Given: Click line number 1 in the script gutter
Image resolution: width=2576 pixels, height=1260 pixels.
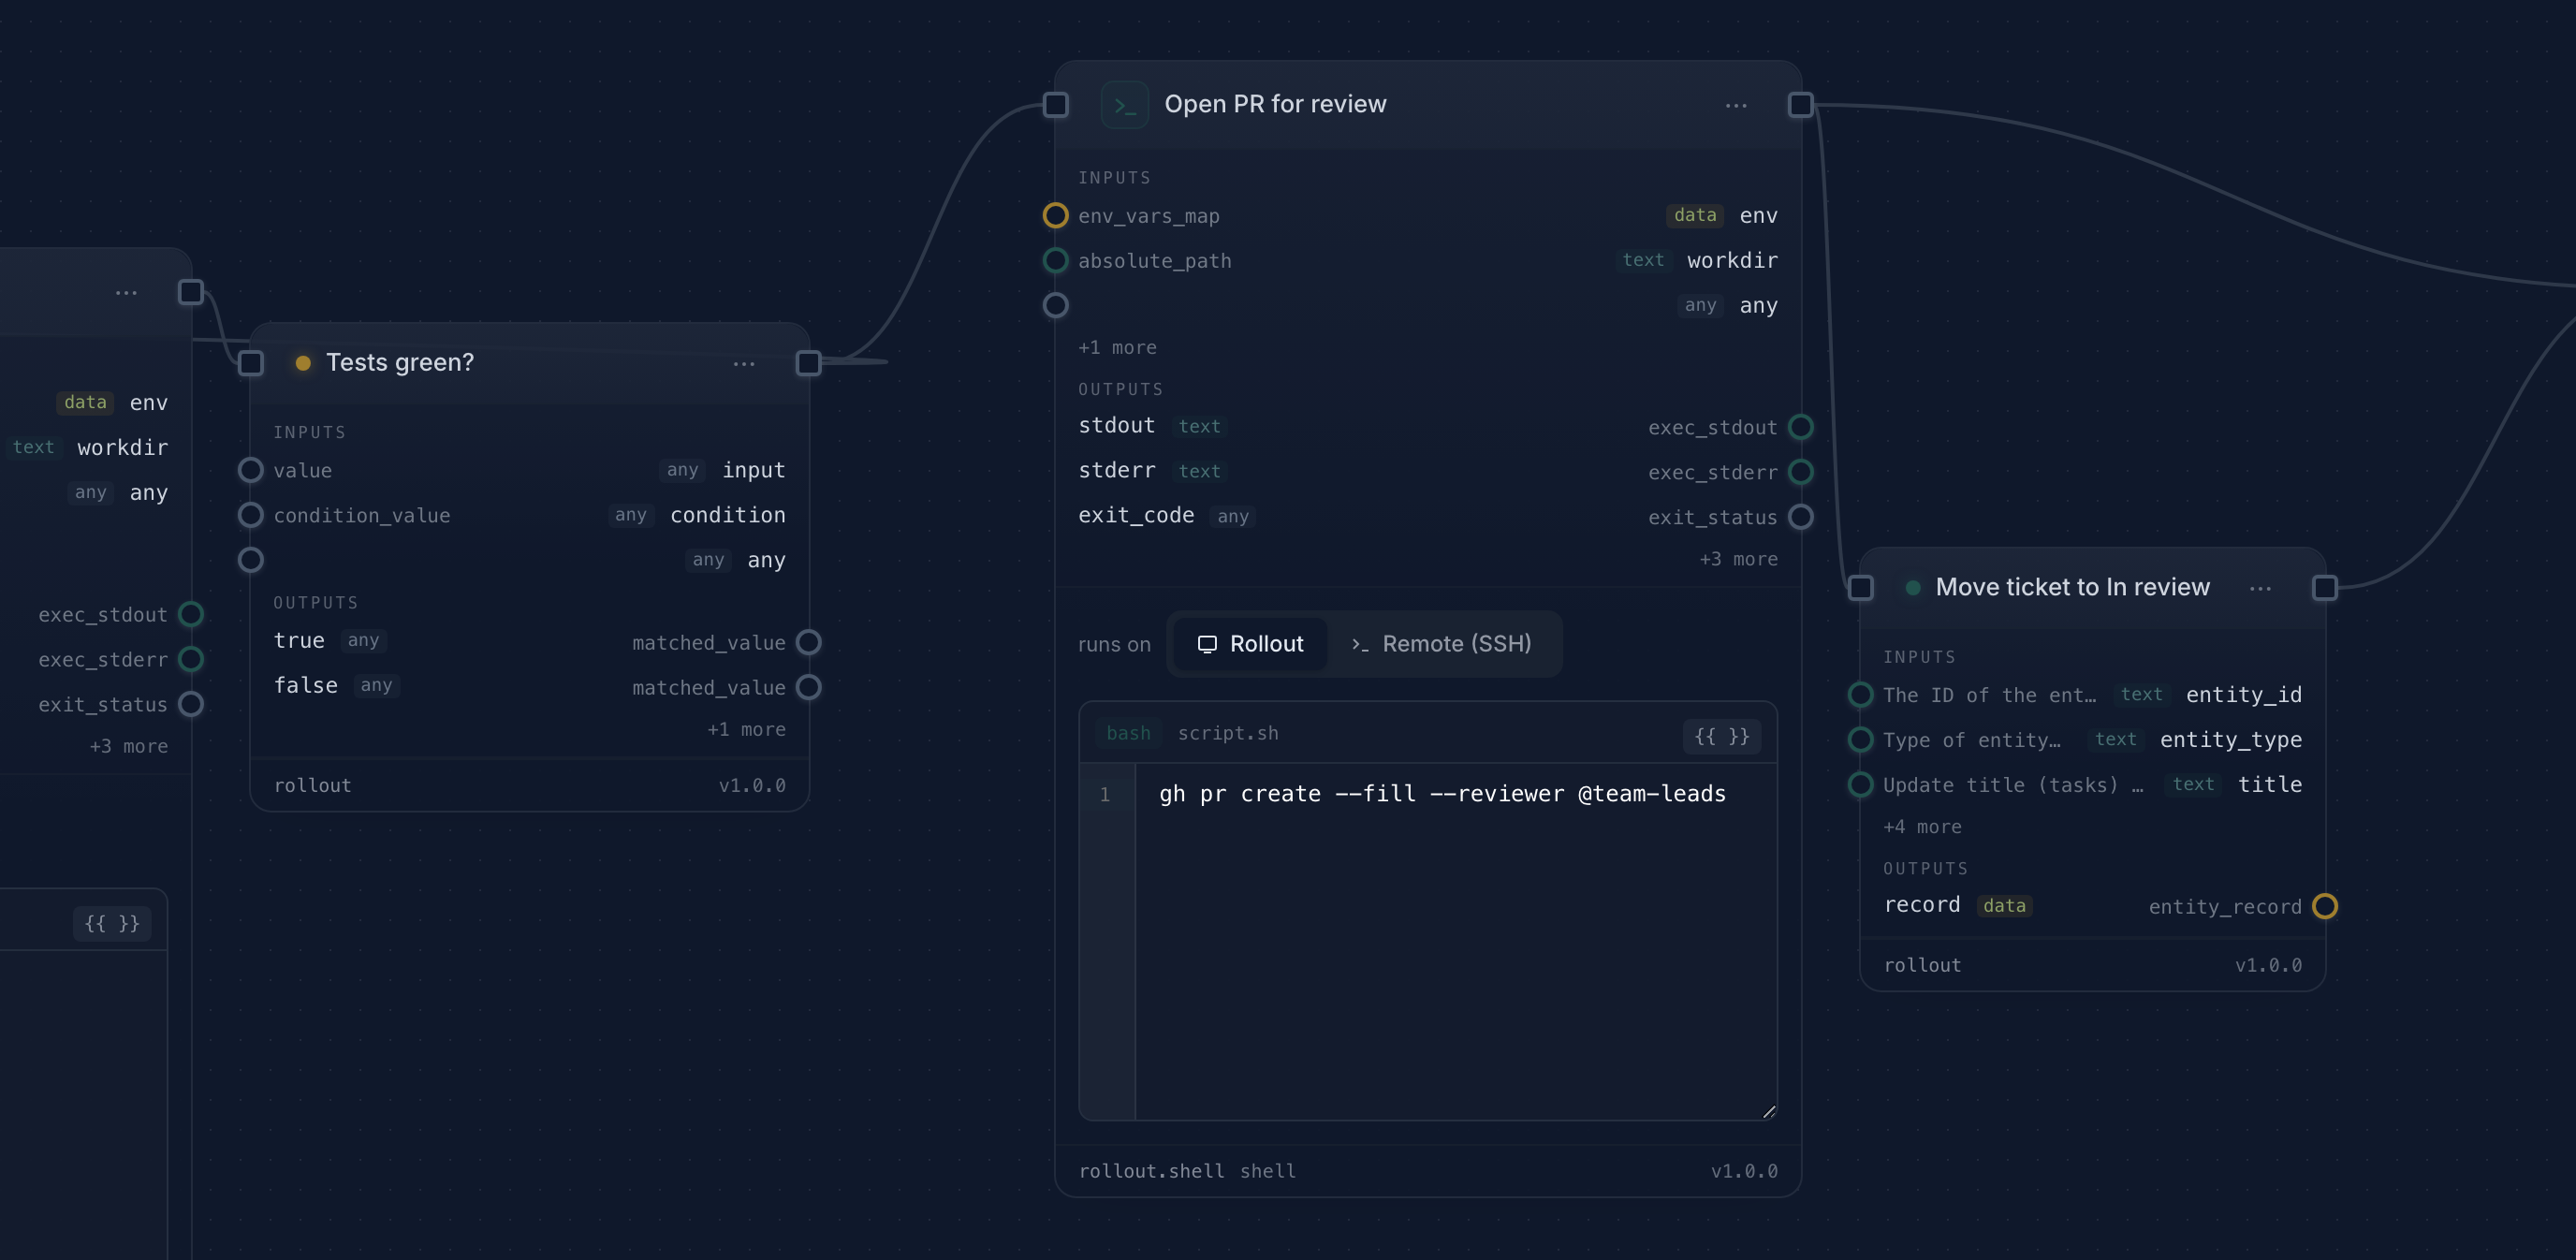Looking at the screenshot, I should (x=1105, y=794).
